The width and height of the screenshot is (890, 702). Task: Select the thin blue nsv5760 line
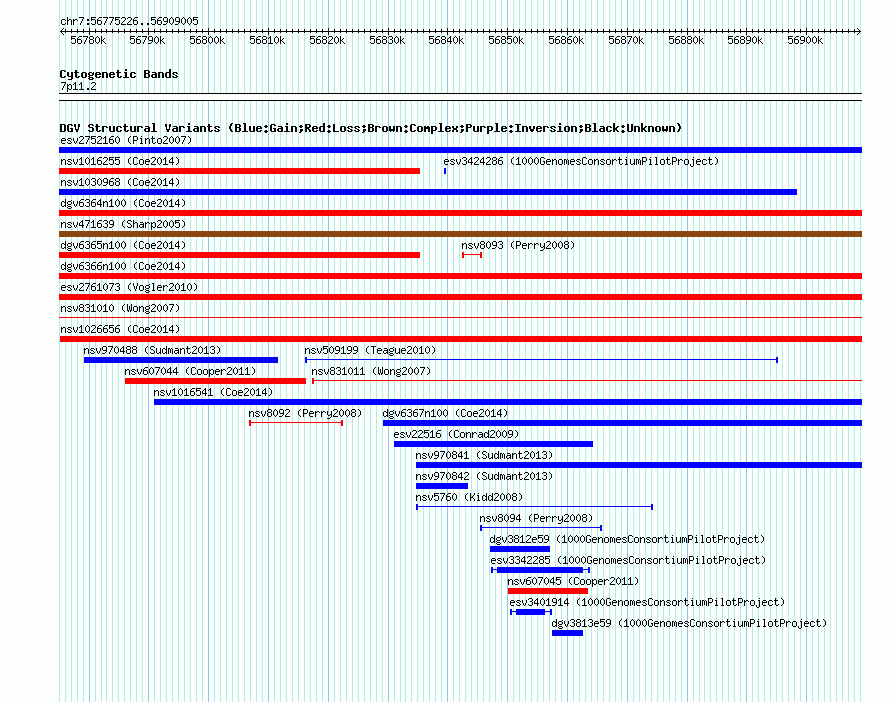tap(534, 507)
